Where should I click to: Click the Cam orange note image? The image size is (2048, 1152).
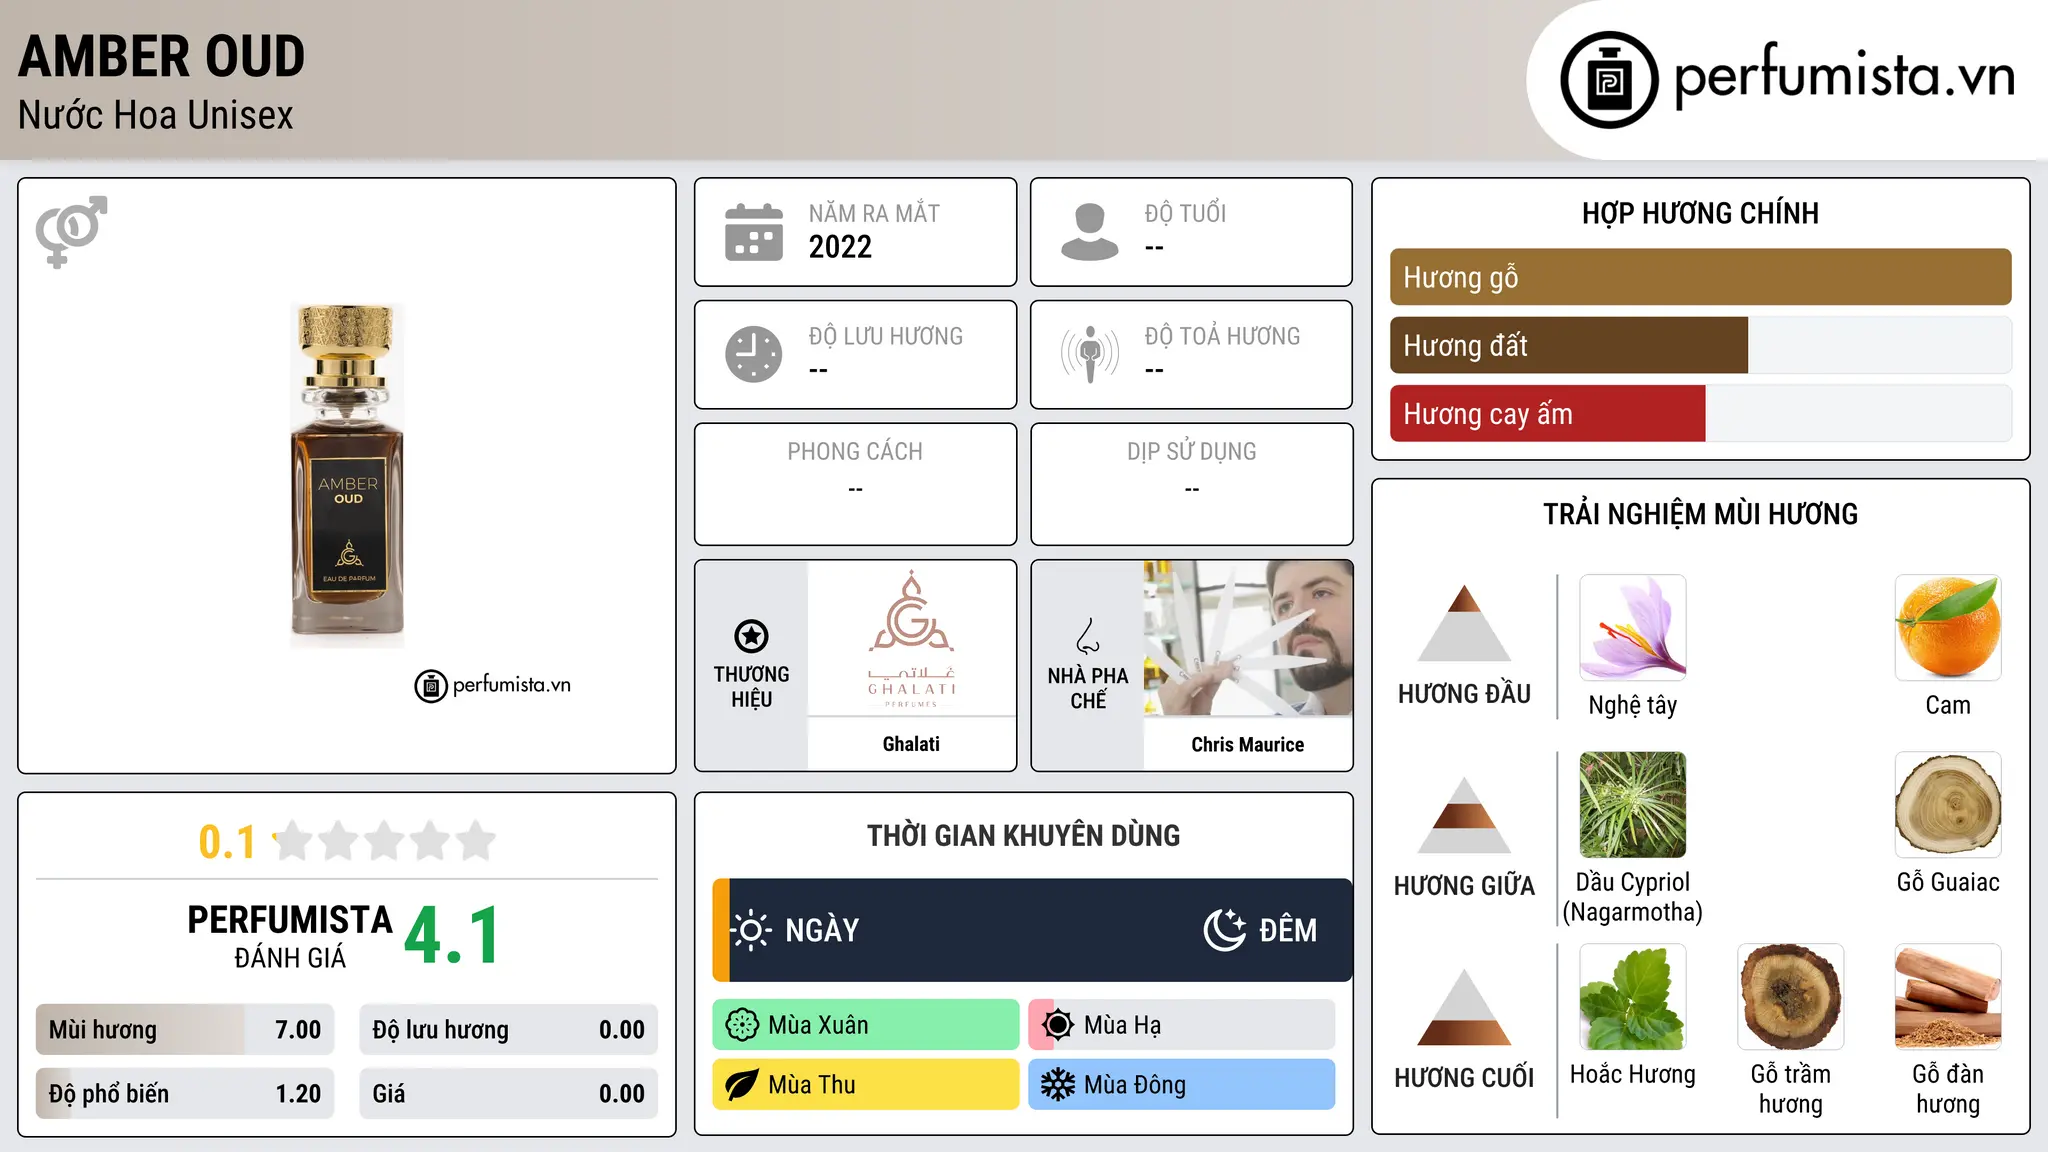[1948, 628]
